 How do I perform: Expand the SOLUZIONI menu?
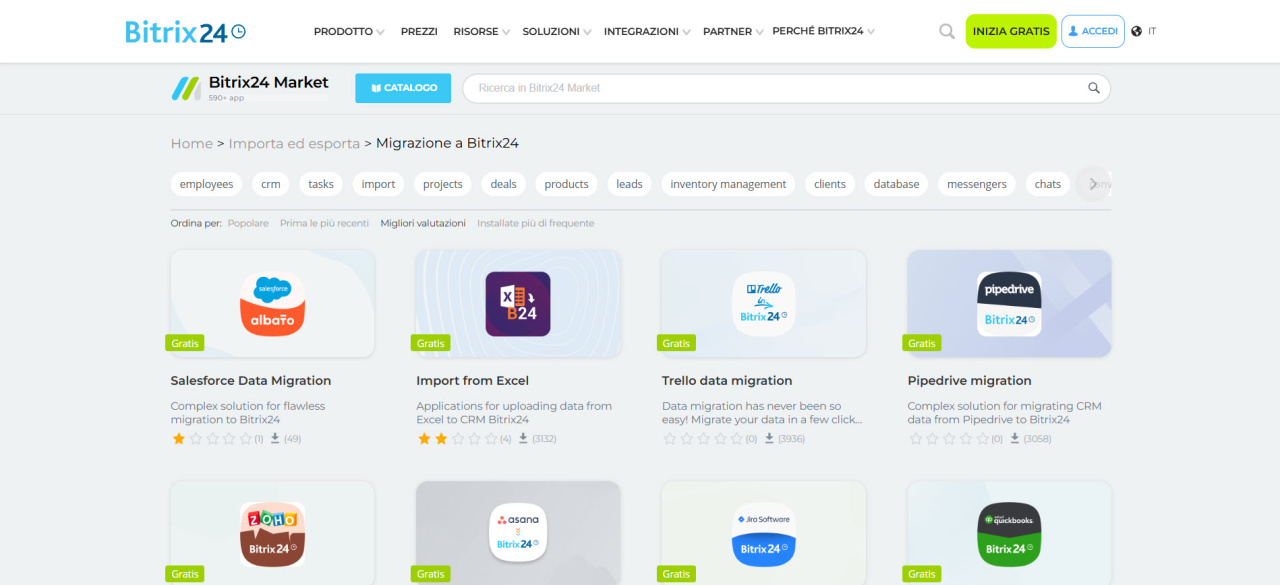556,32
